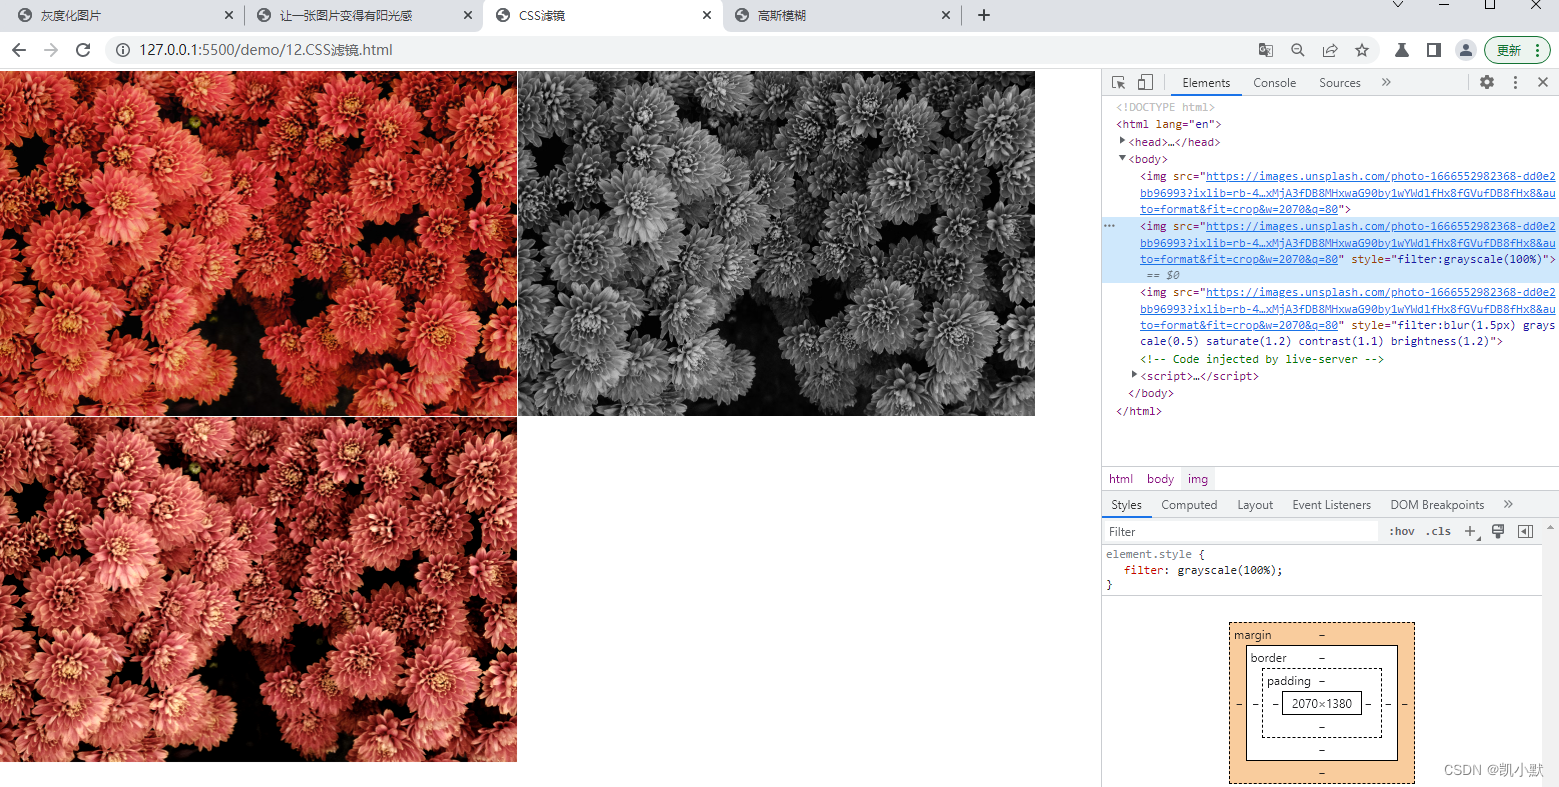Activate the inspect element picker tool
This screenshot has height=787, width=1559.
pos(1119,82)
